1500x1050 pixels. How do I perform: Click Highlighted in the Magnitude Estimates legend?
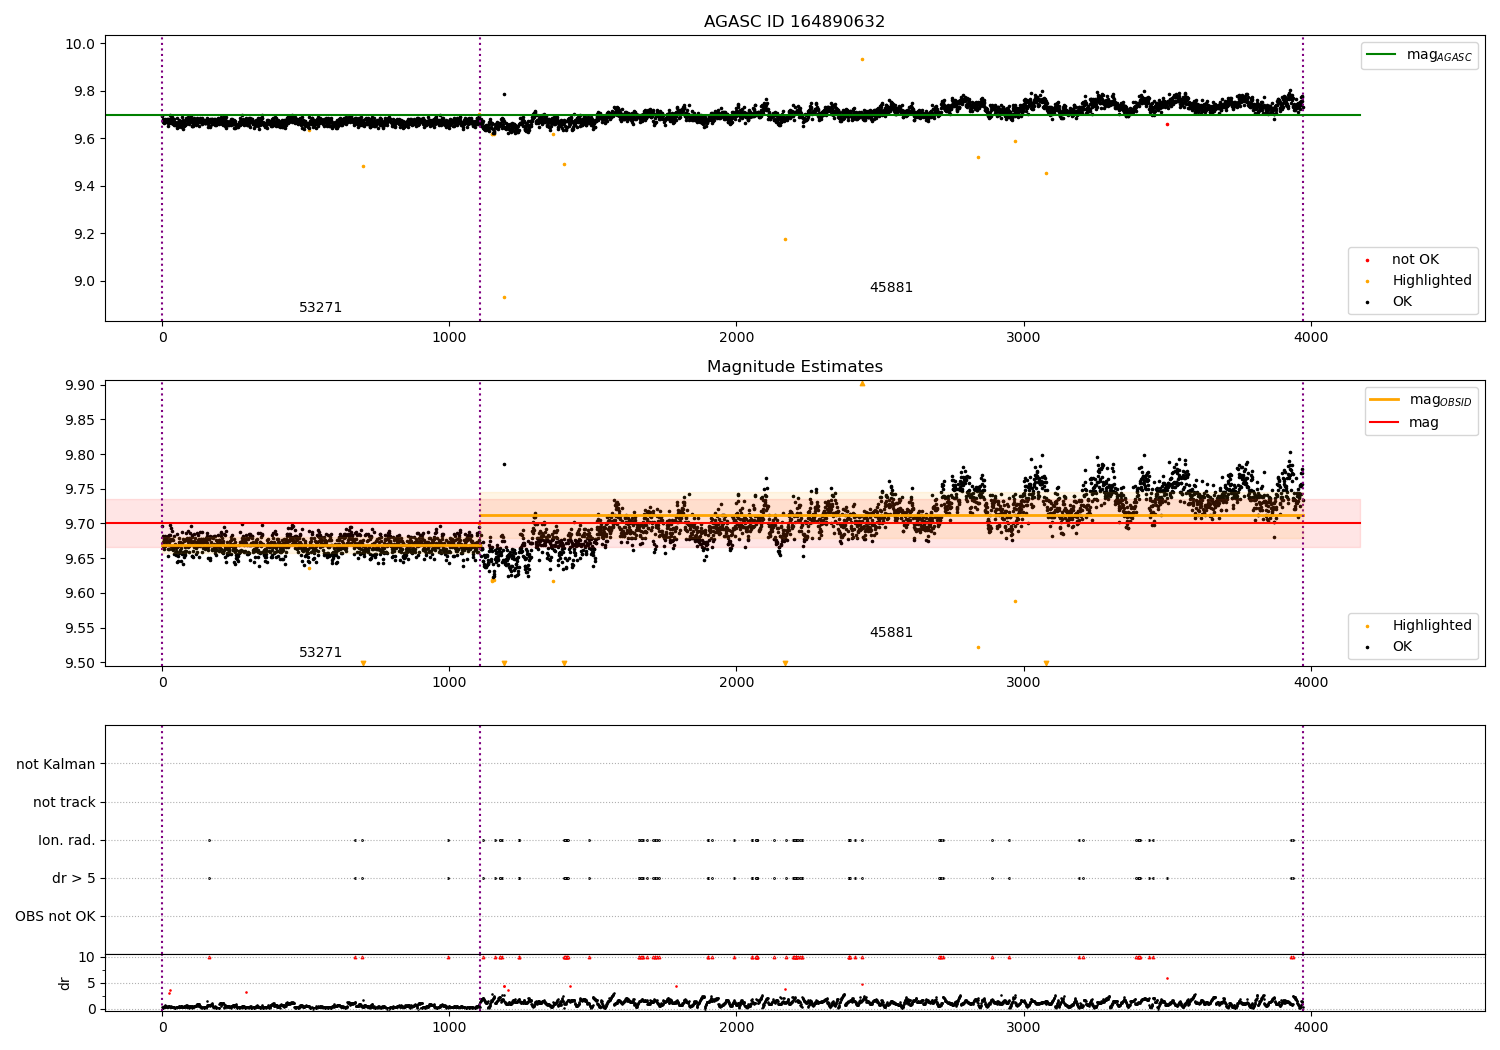(1432, 625)
